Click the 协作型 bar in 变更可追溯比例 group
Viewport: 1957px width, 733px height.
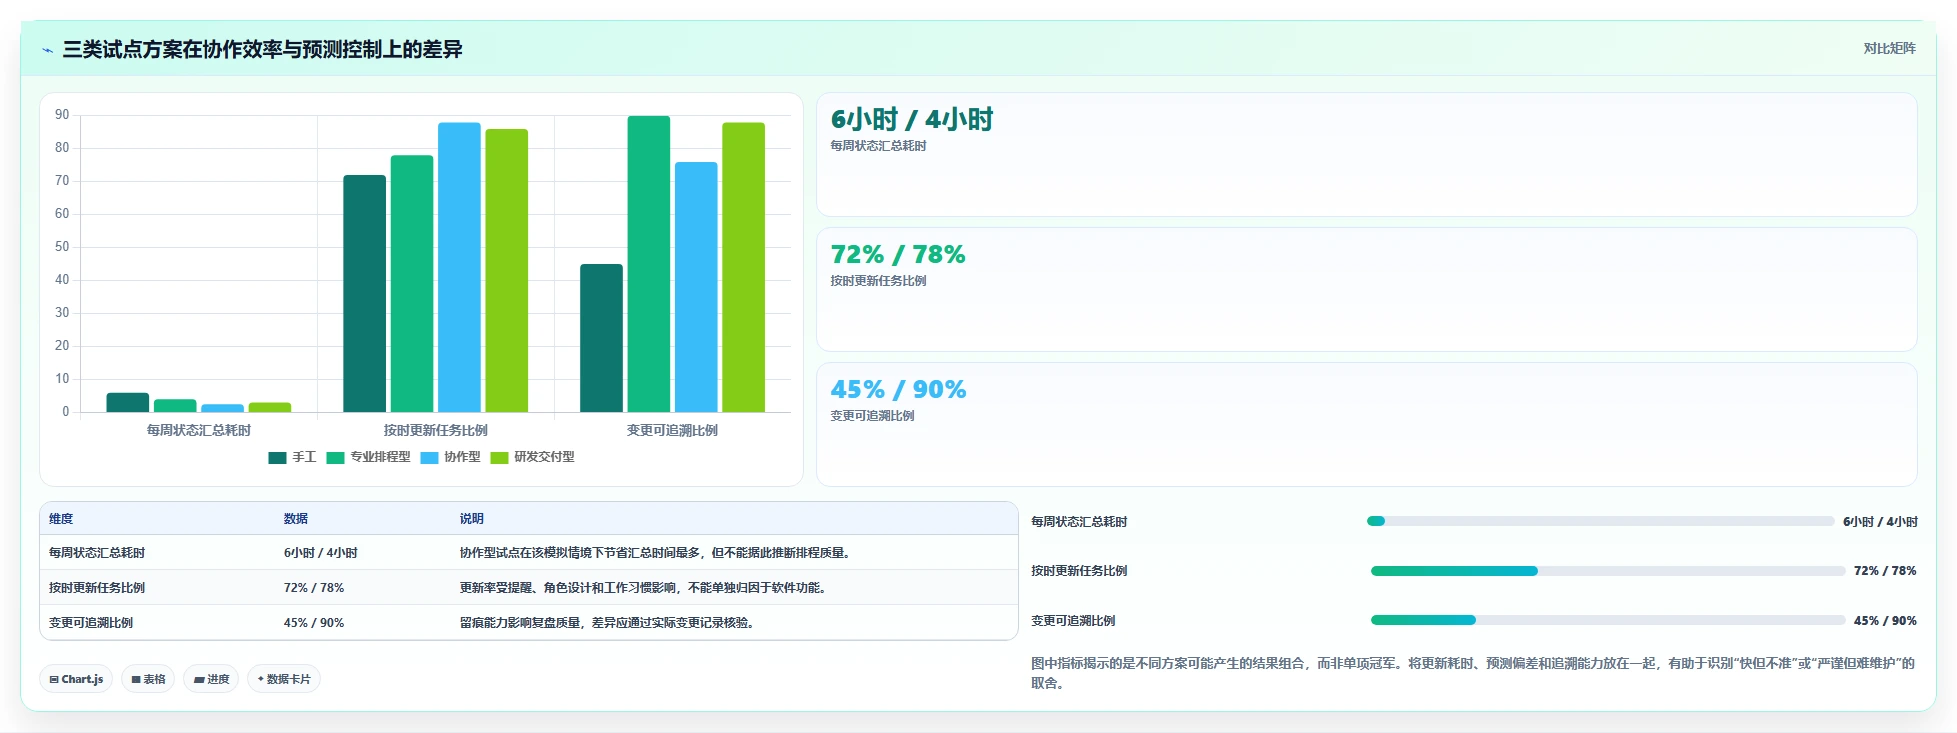point(696,287)
